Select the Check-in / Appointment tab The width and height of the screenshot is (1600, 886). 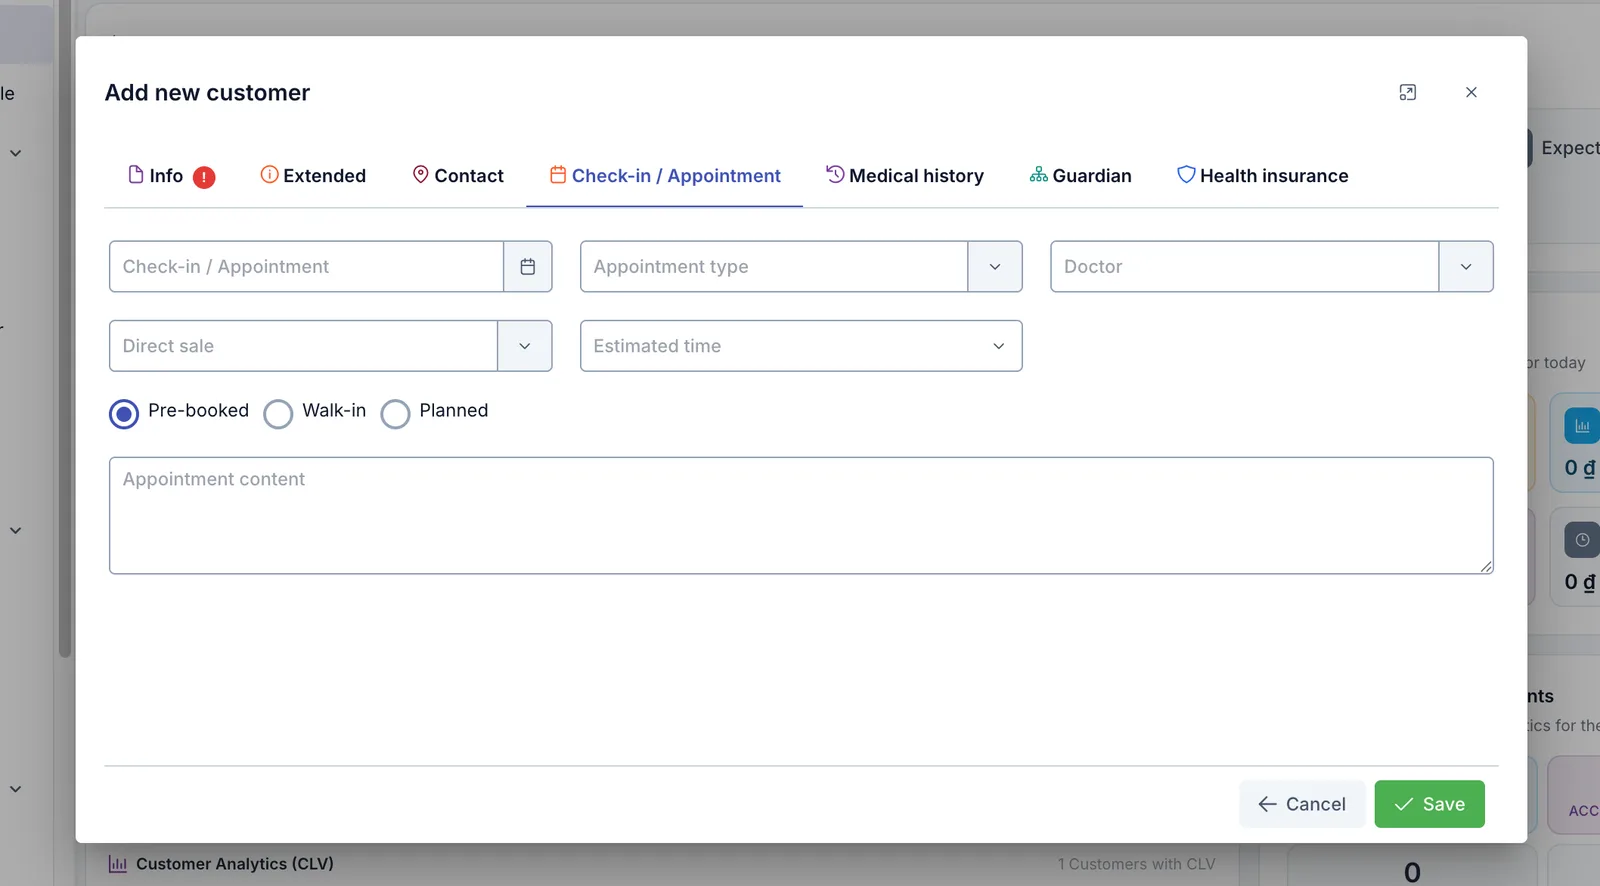665,176
